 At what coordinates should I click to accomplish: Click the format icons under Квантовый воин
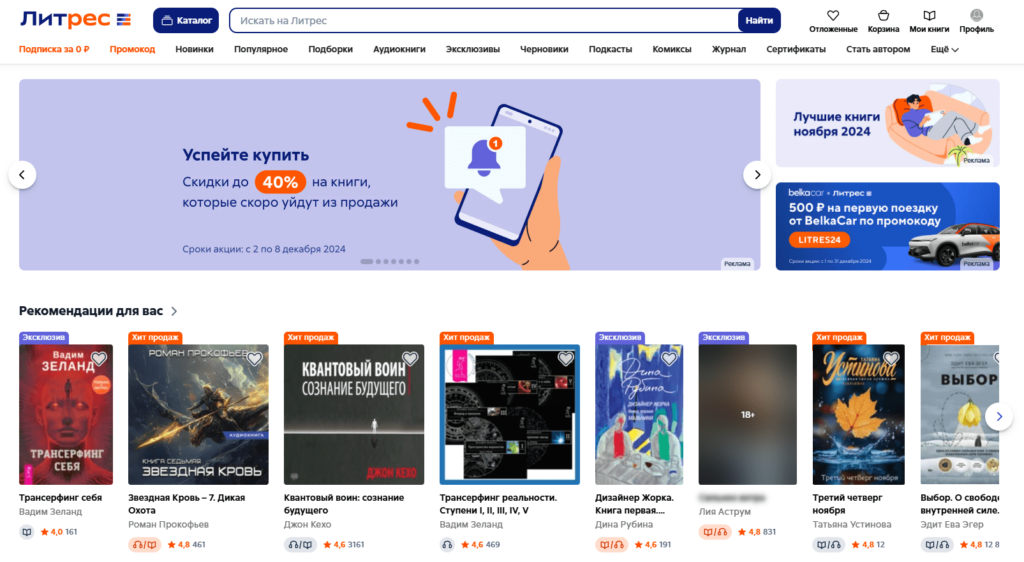[x=300, y=544]
